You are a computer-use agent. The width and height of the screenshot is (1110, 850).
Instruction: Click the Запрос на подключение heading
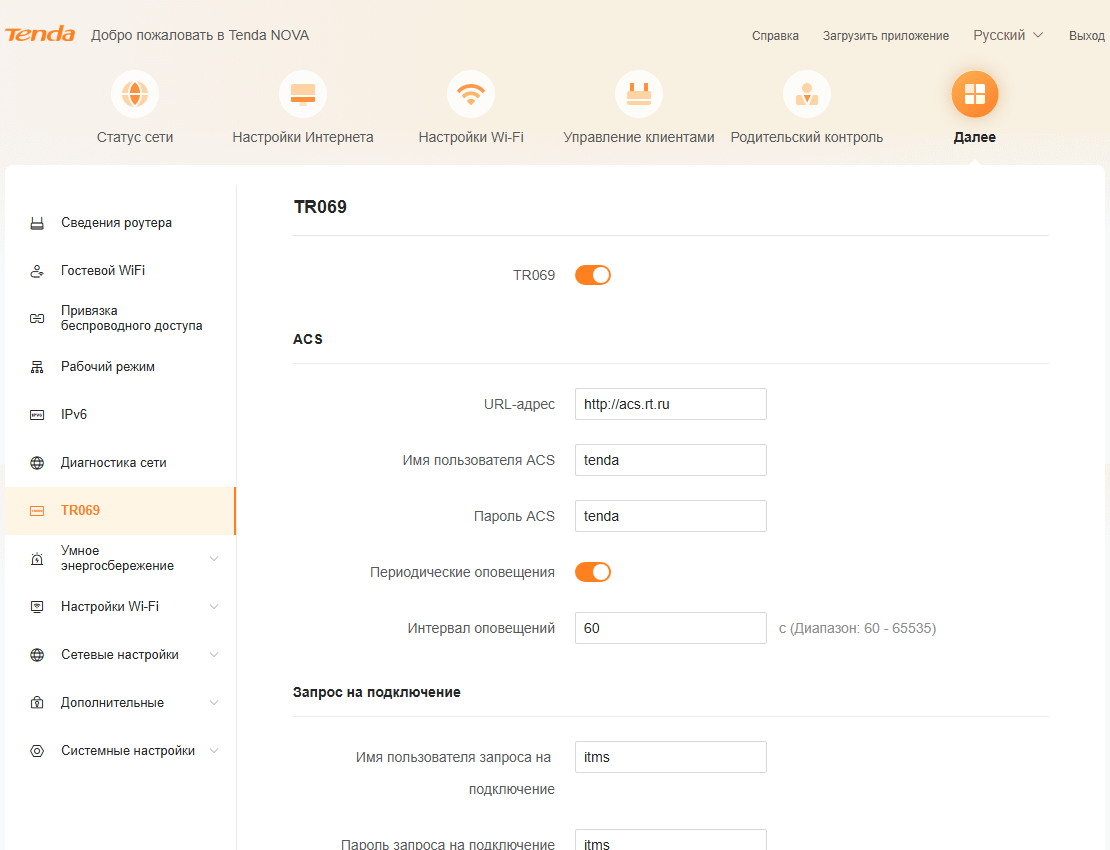point(377,692)
